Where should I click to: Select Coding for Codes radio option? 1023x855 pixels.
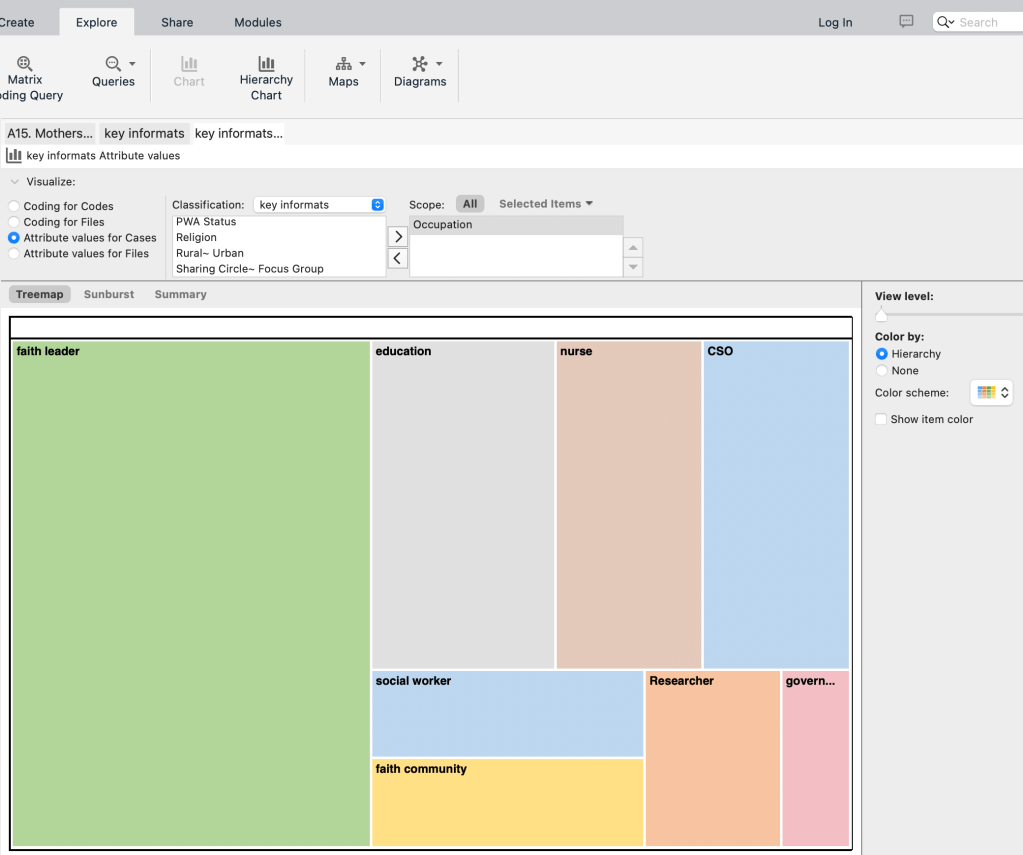coord(14,206)
